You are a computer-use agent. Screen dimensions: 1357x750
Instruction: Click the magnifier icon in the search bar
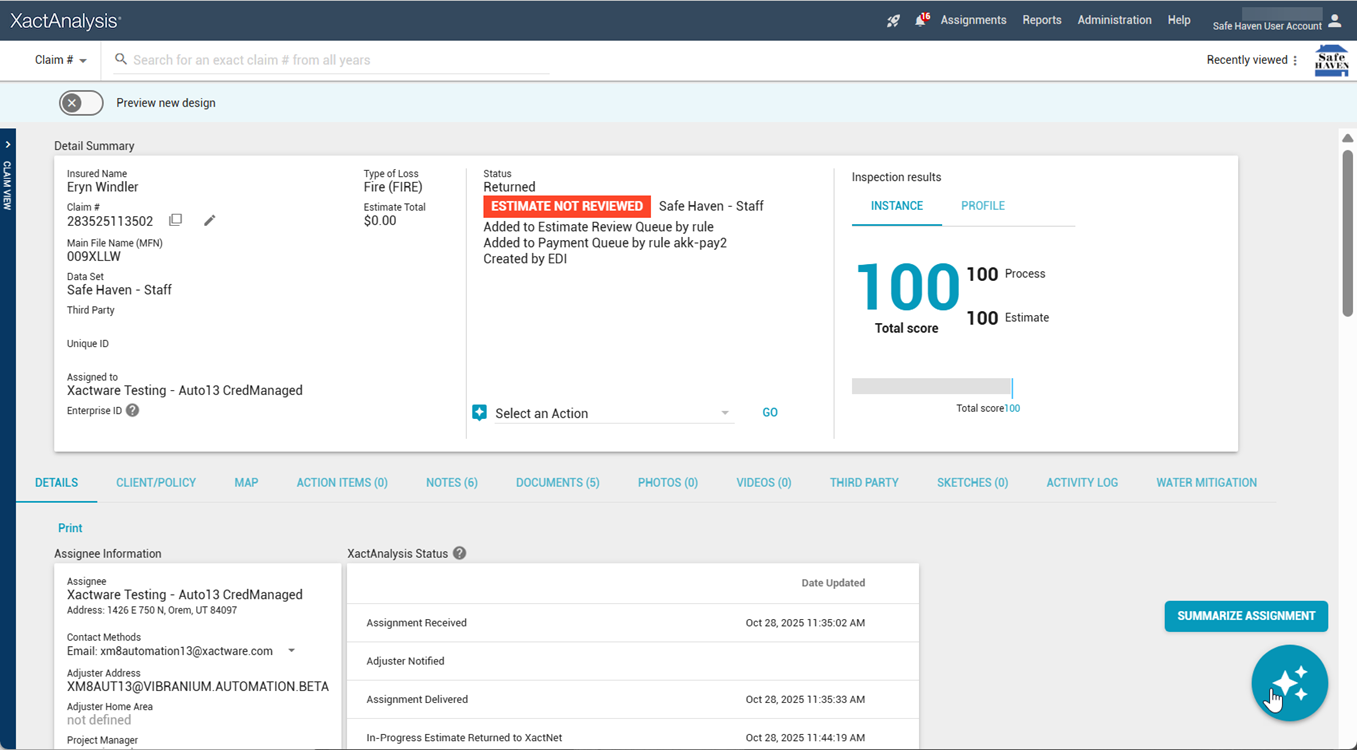click(x=121, y=60)
